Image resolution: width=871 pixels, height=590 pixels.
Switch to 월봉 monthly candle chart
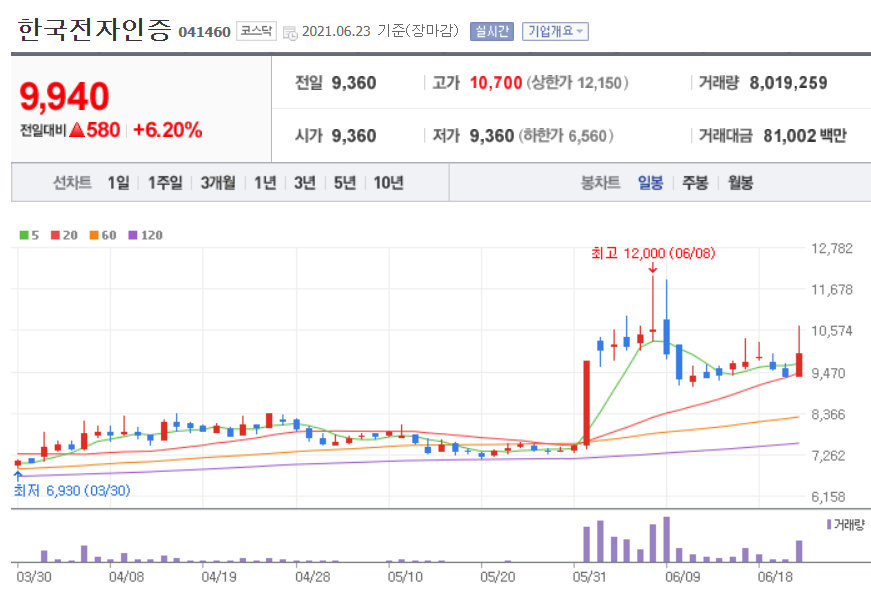coord(740,182)
